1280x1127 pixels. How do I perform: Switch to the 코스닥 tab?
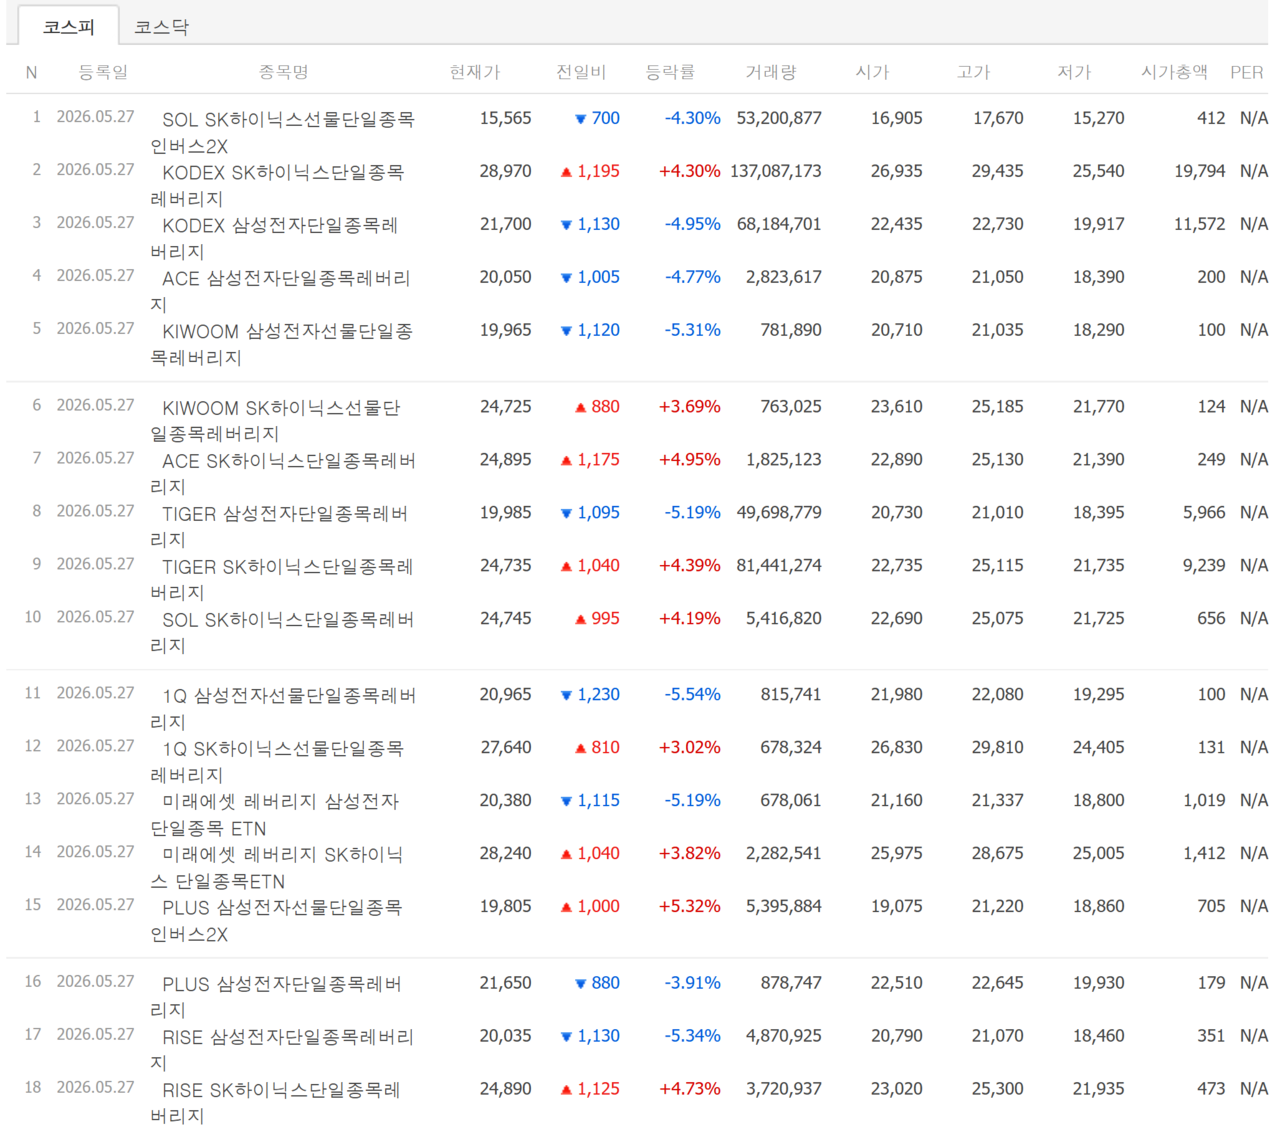(x=161, y=27)
